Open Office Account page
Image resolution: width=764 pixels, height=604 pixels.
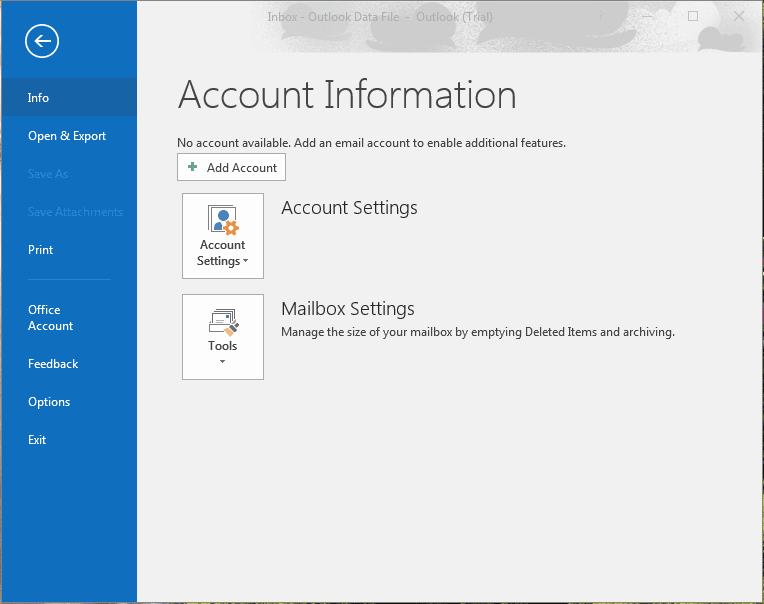(x=69, y=318)
